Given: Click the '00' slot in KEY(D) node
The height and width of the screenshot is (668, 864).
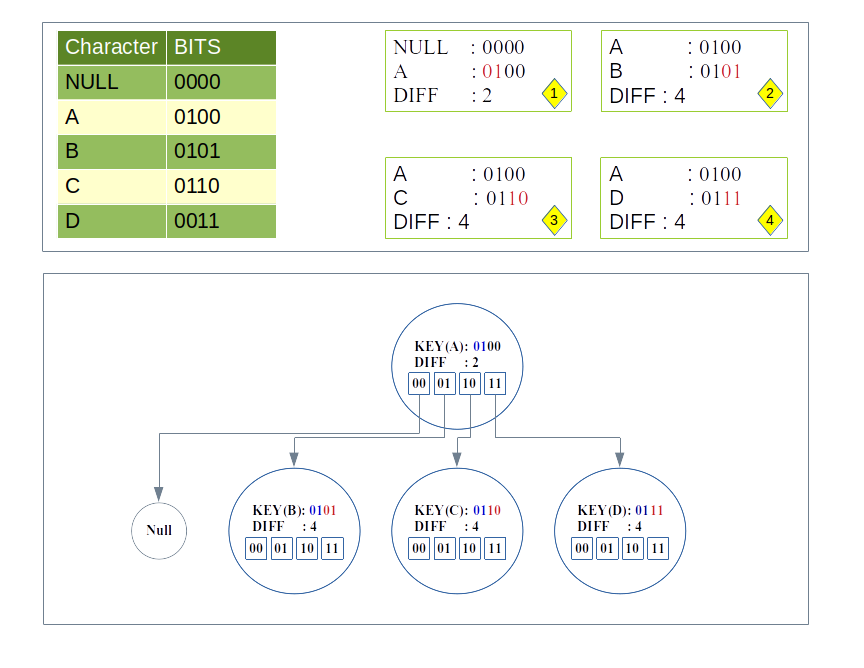Looking at the screenshot, I should coord(582,548).
